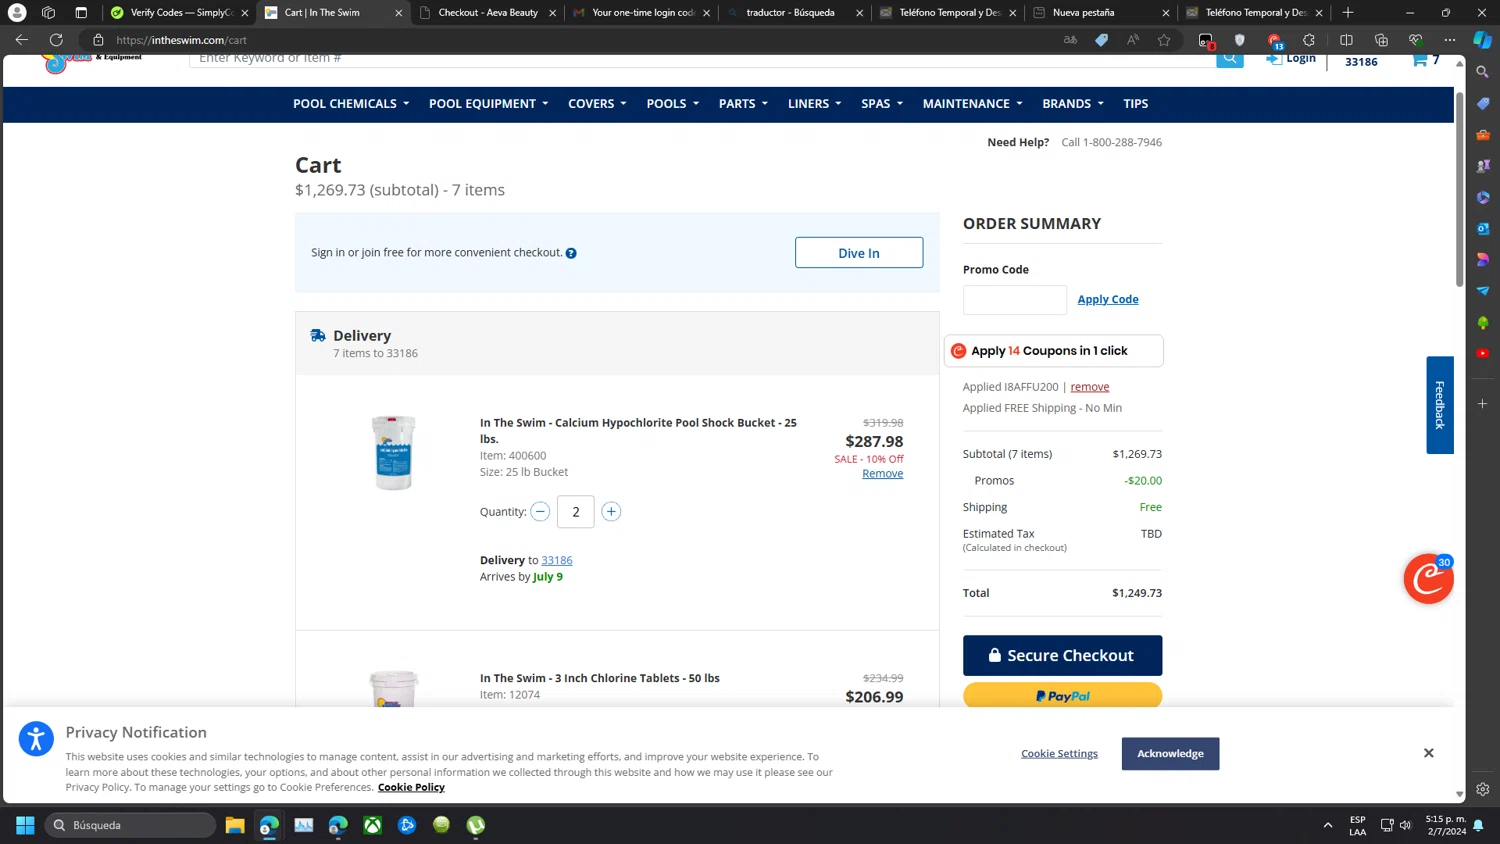The height and width of the screenshot is (844, 1500).
Task: Open the Tips menu item
Action: pos(1135,104)
